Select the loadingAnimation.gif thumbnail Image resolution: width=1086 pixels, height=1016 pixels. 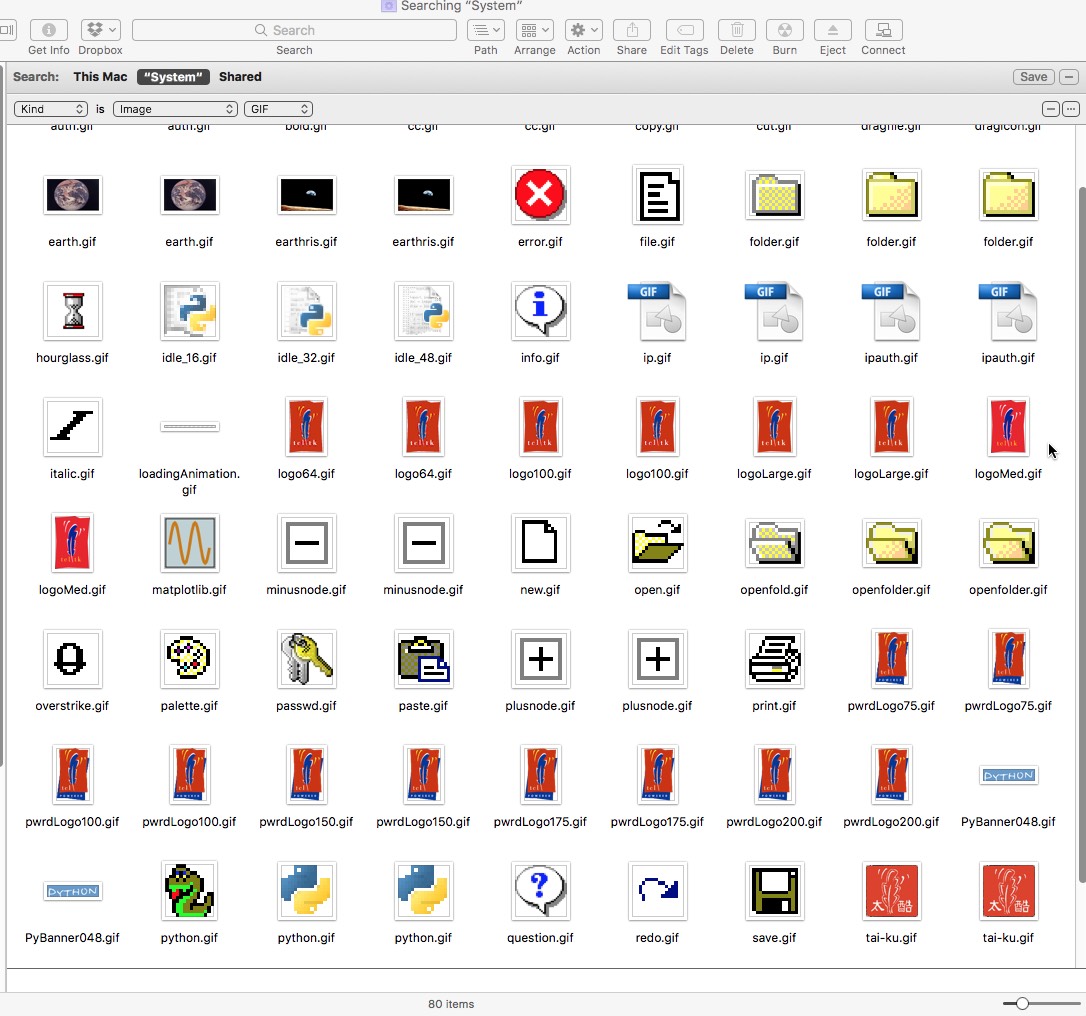click(190, 427)
